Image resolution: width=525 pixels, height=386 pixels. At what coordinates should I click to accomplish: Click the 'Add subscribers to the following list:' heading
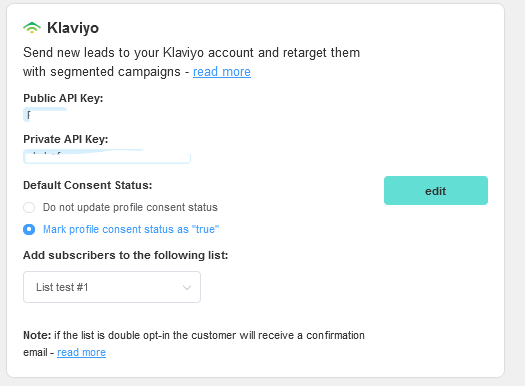(x=126, y=255)
